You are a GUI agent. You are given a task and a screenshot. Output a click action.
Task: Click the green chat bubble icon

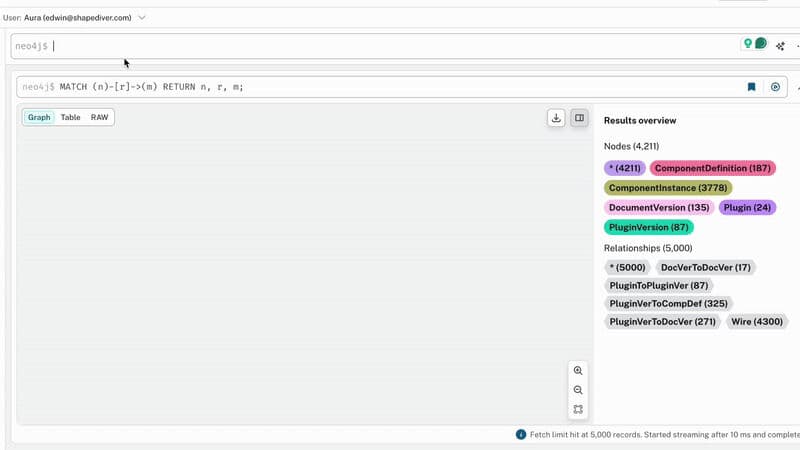pos(760,43)
